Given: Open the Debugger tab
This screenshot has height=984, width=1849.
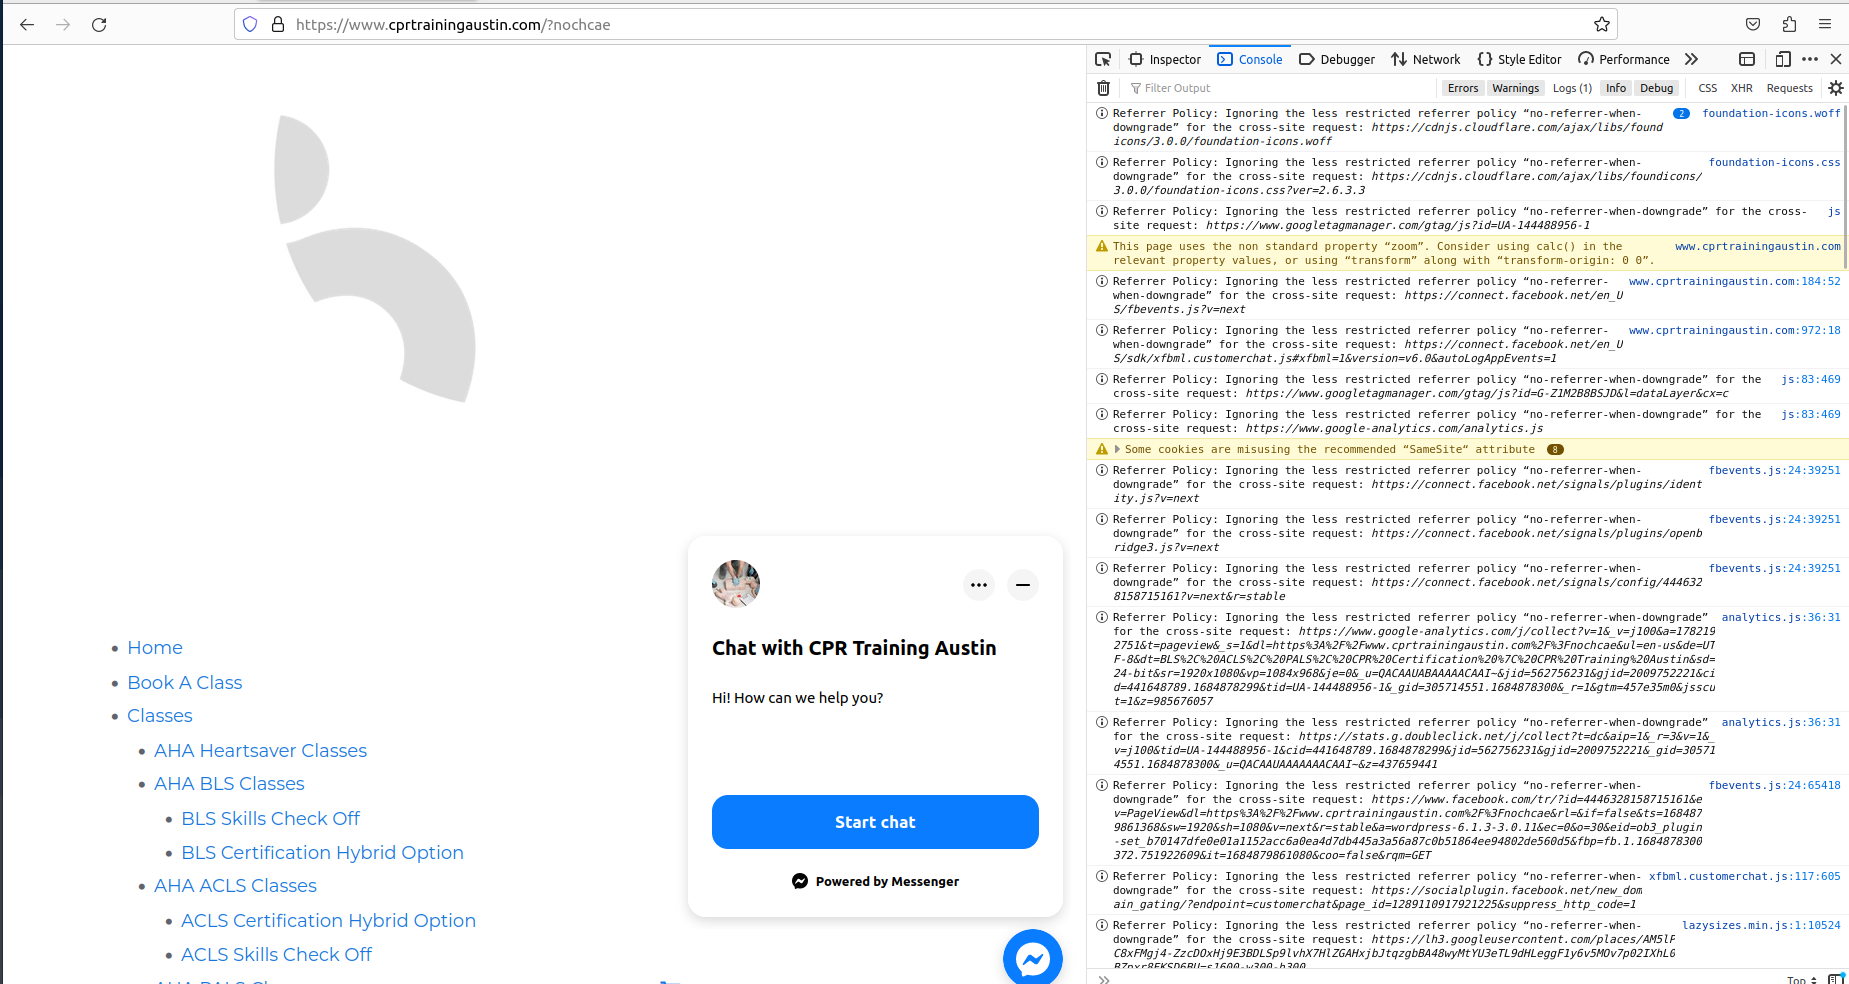Looking at the screenshot, I should (1337, 60).
